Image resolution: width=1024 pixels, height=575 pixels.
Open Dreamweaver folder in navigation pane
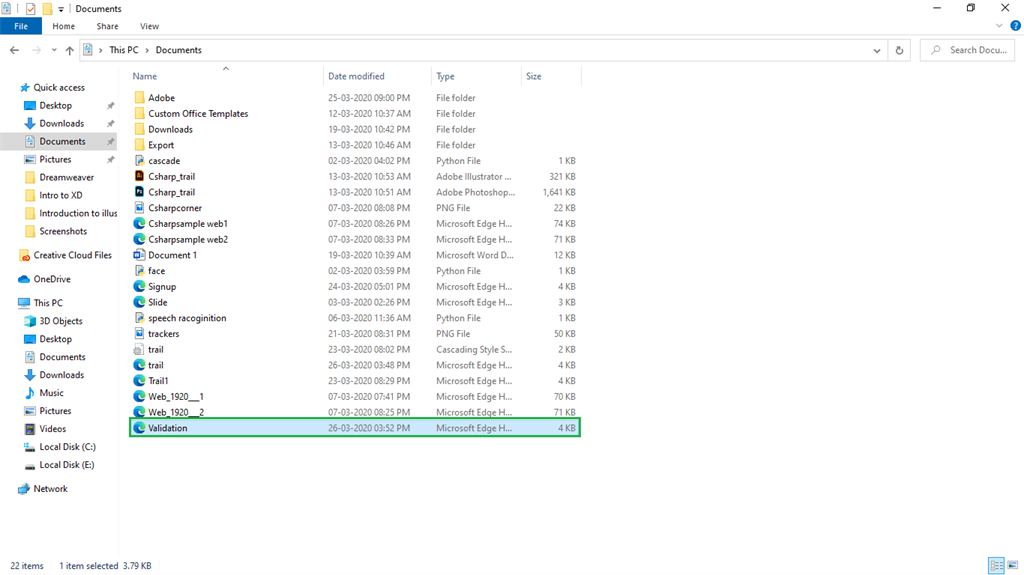[x=66, y=177]
